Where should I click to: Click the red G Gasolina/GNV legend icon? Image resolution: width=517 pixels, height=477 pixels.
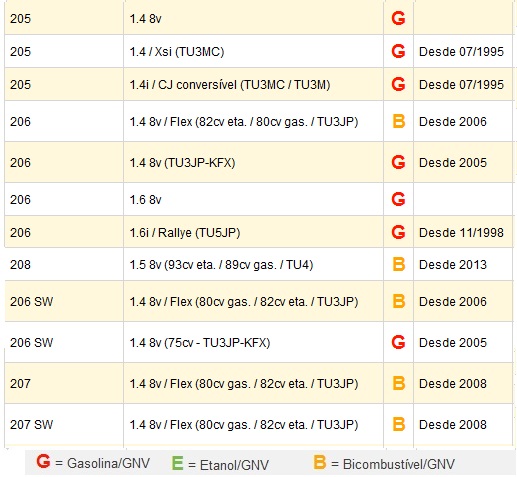pos(43,462)
